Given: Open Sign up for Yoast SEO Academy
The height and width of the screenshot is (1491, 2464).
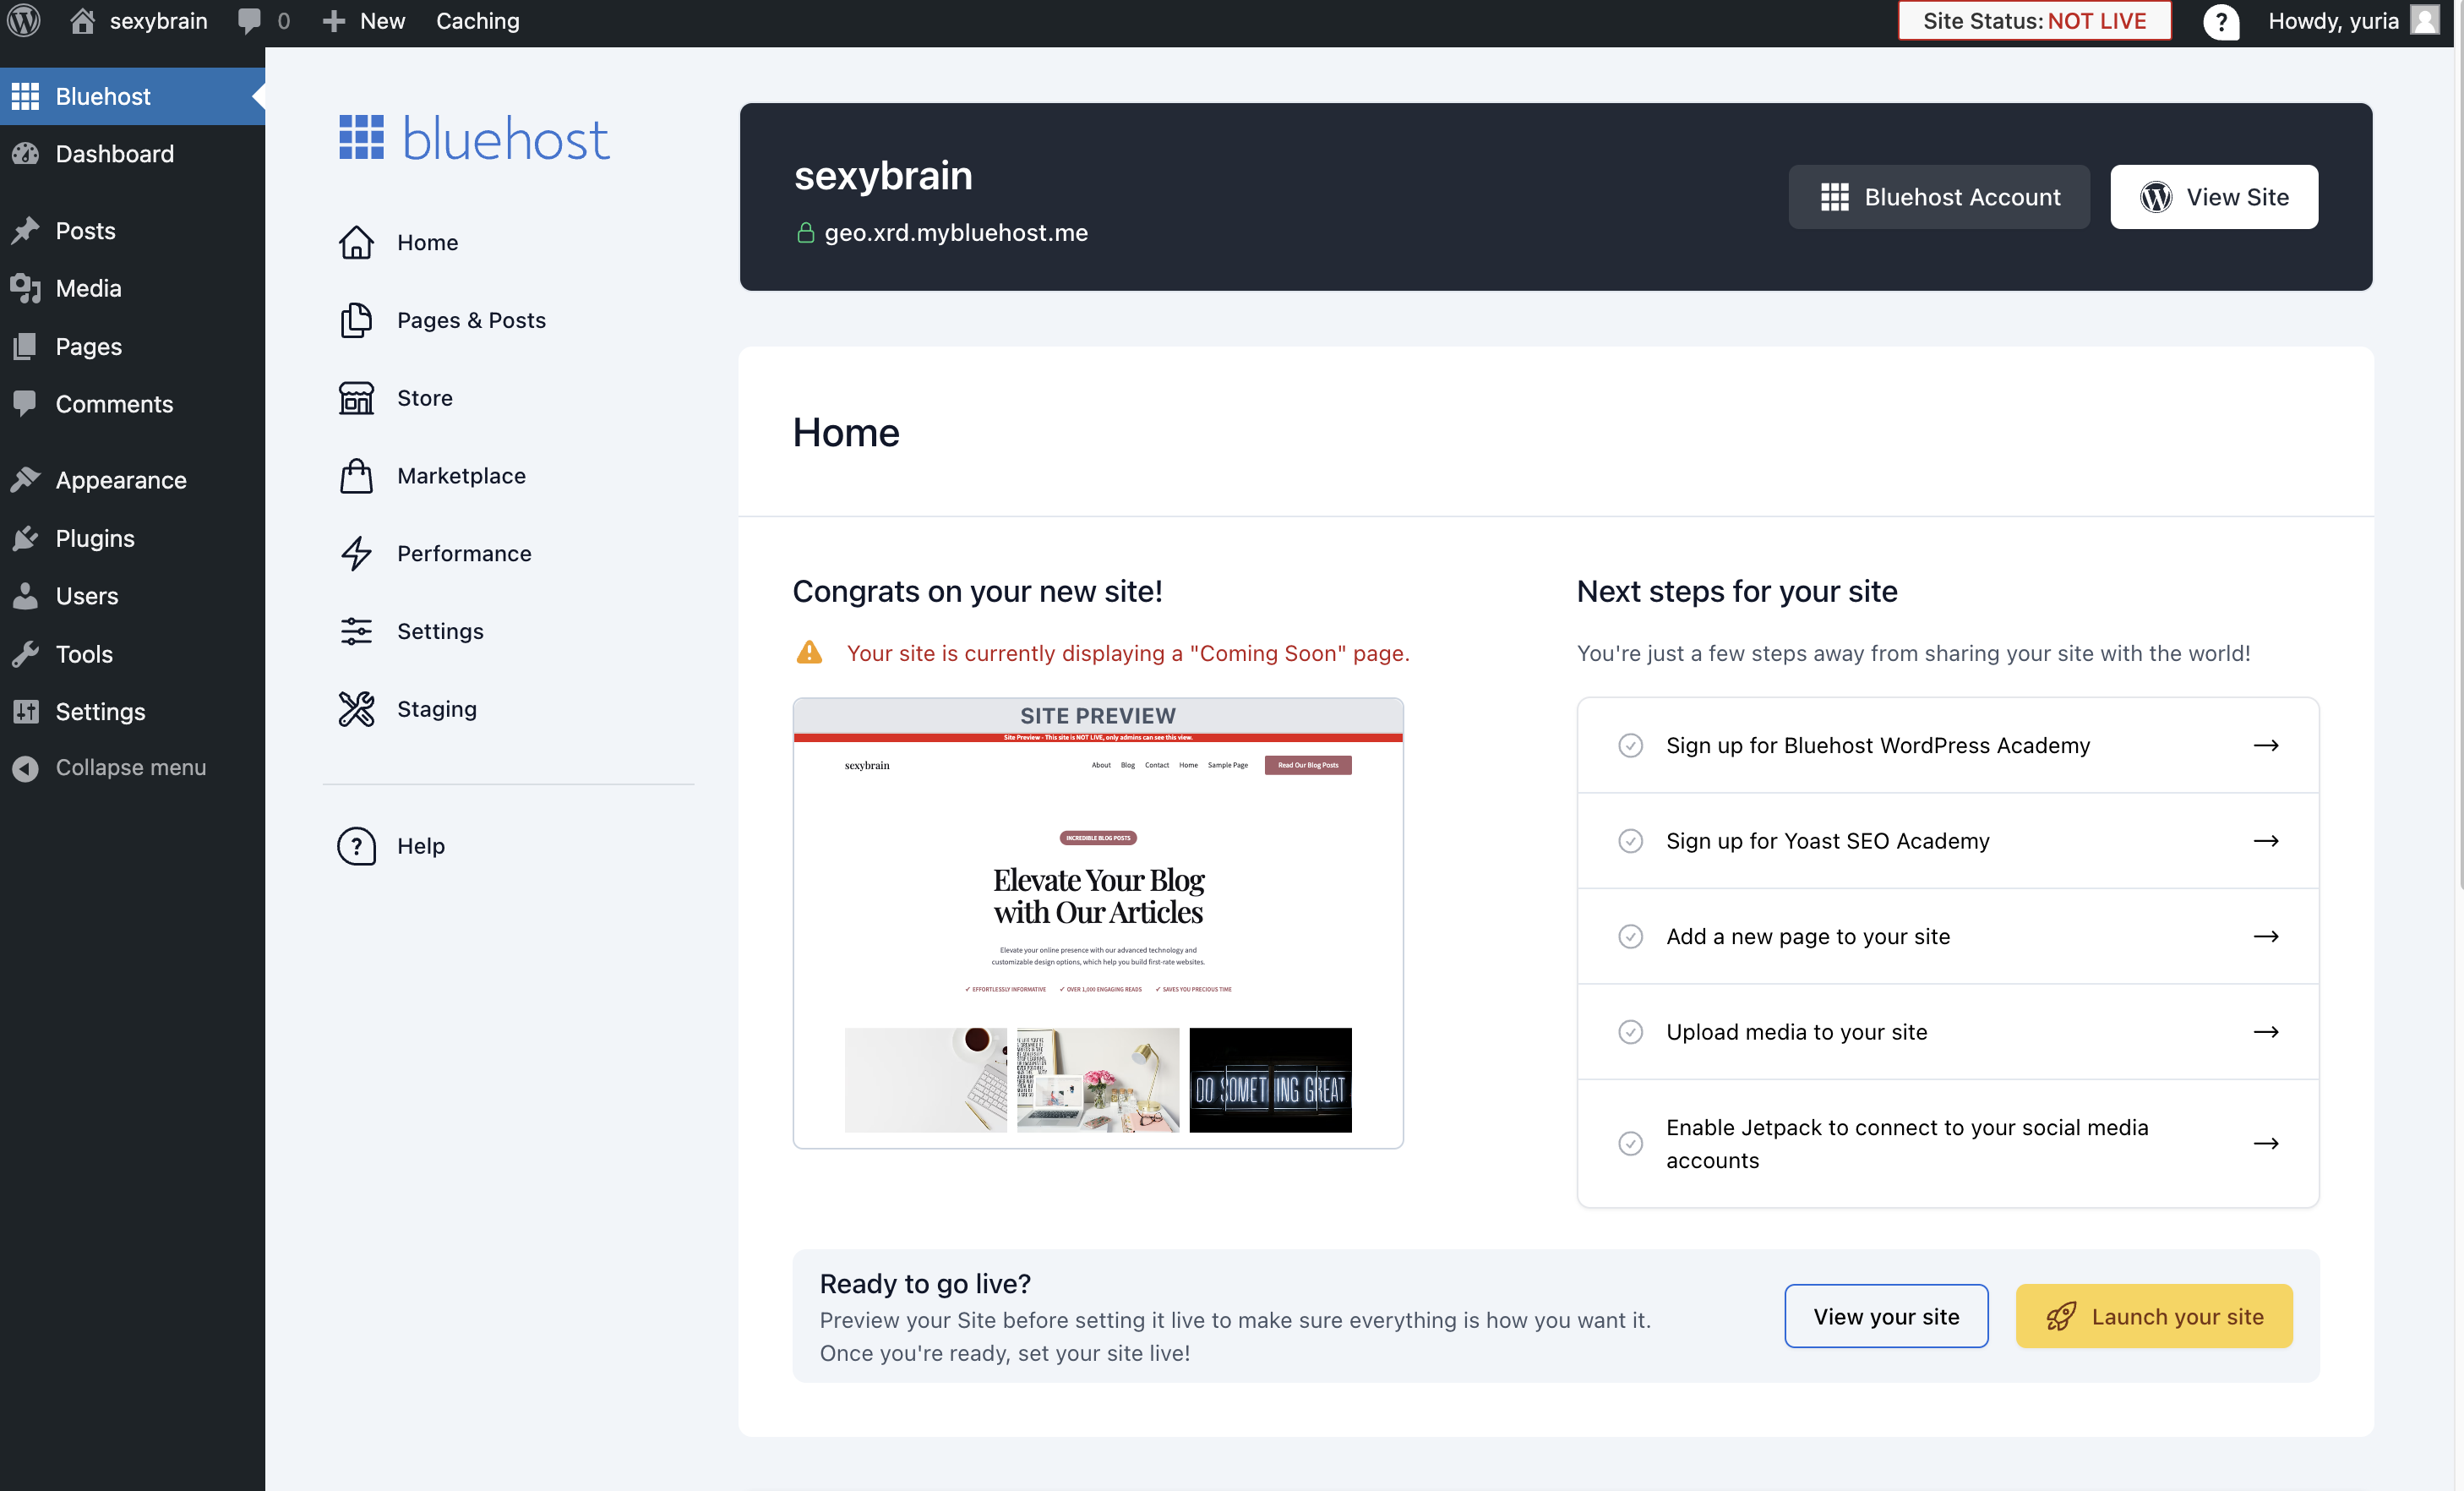Looking at the screenshot, I should [1947, 841].
